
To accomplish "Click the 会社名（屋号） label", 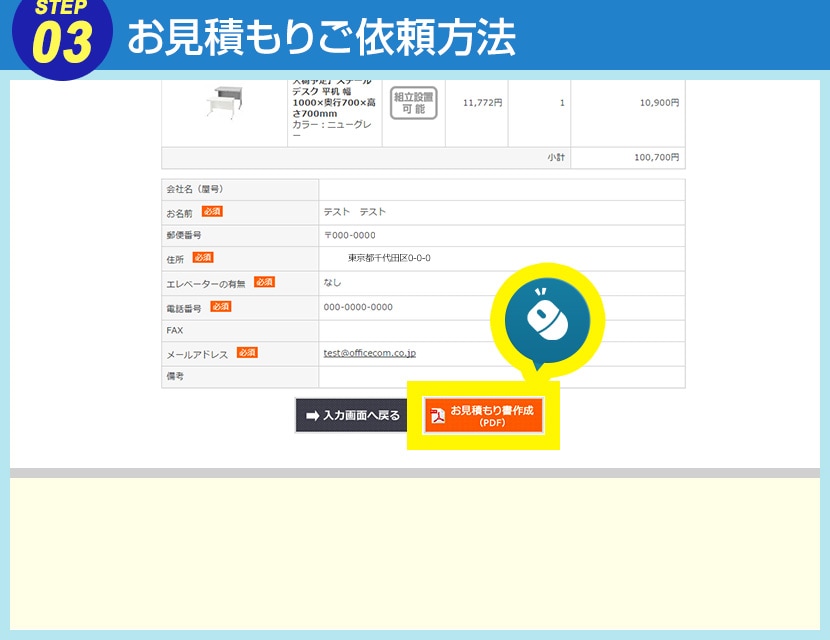I will point(195,189).
